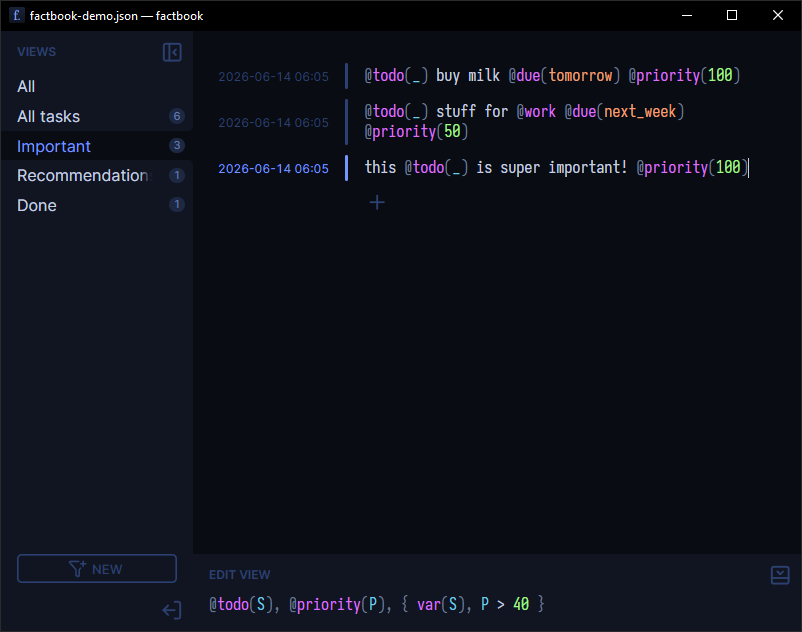Select the 'is super important!' fact entry
The height and width of the screenshot is (632, 802).
tap(556, 168)
